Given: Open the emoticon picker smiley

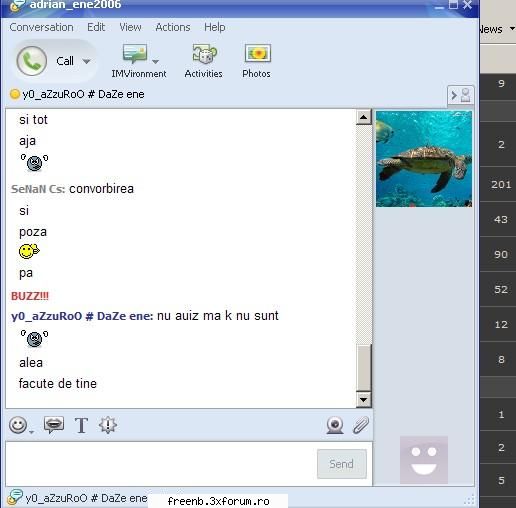Looking at the screenshot, I should 18,425.
